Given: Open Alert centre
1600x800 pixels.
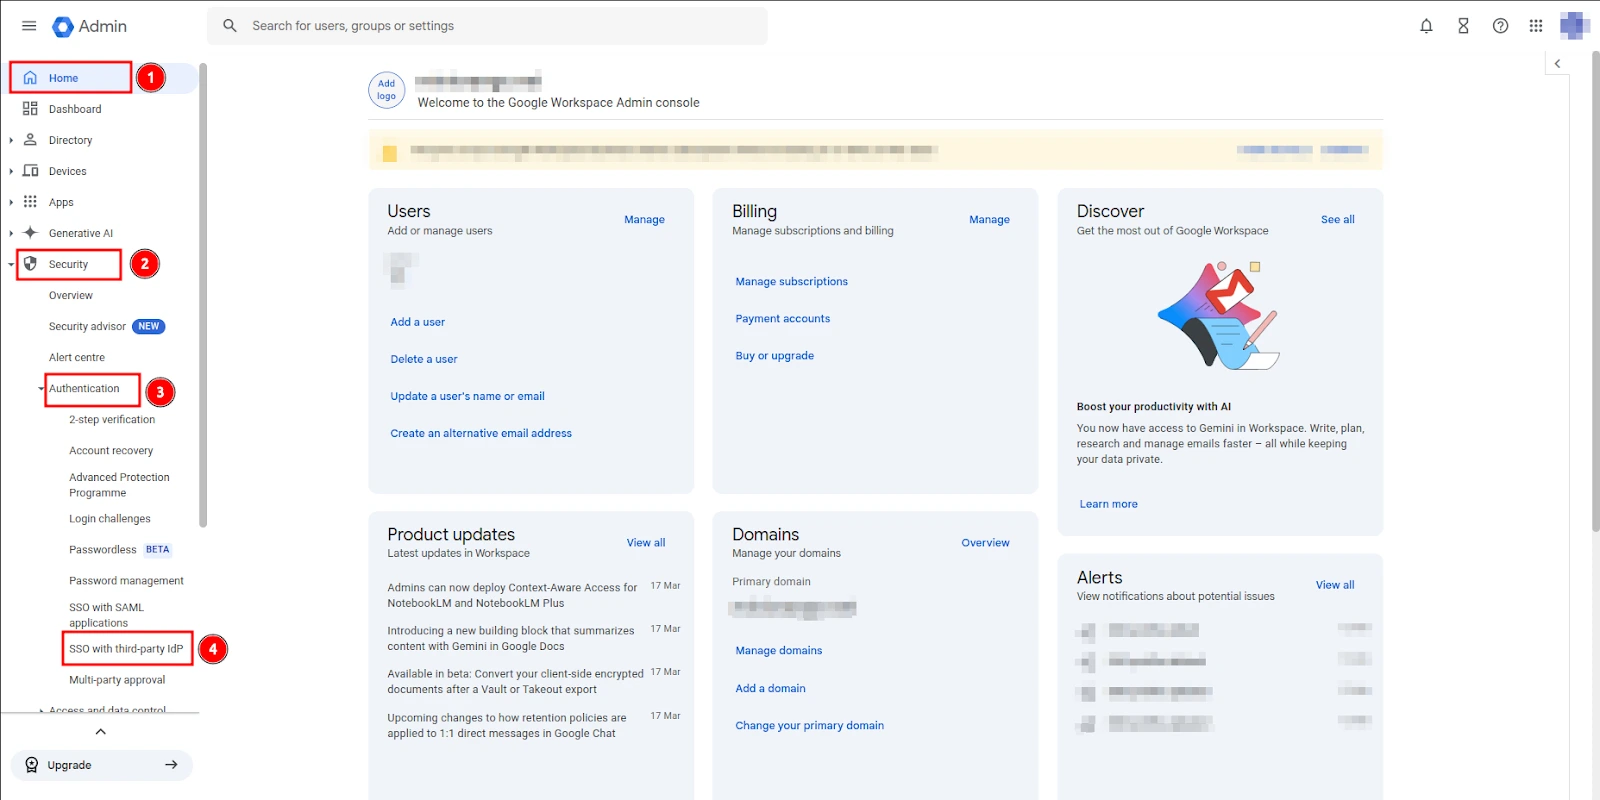Looking at the screenshot, I should [x=77, y=357].
